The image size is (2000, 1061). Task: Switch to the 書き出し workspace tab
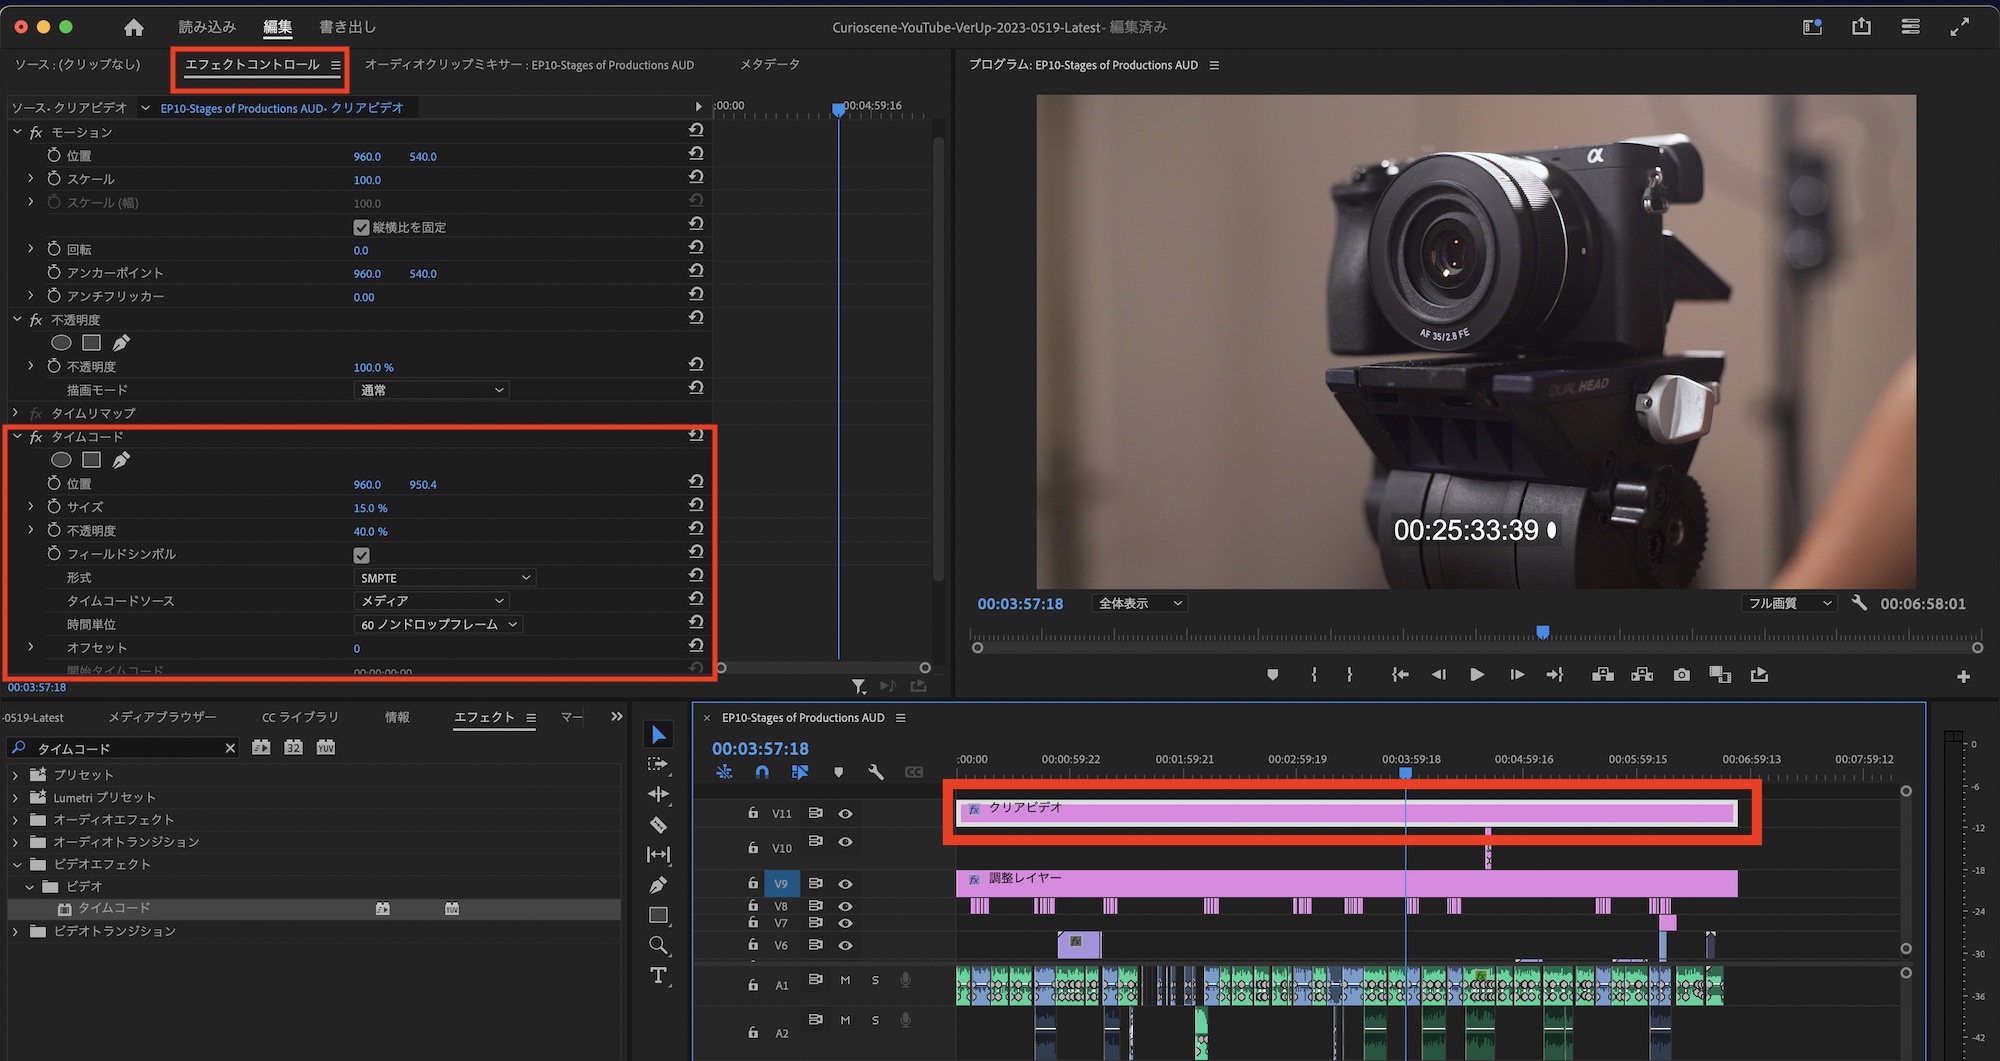pyautogui.click(x=347, y=27)
